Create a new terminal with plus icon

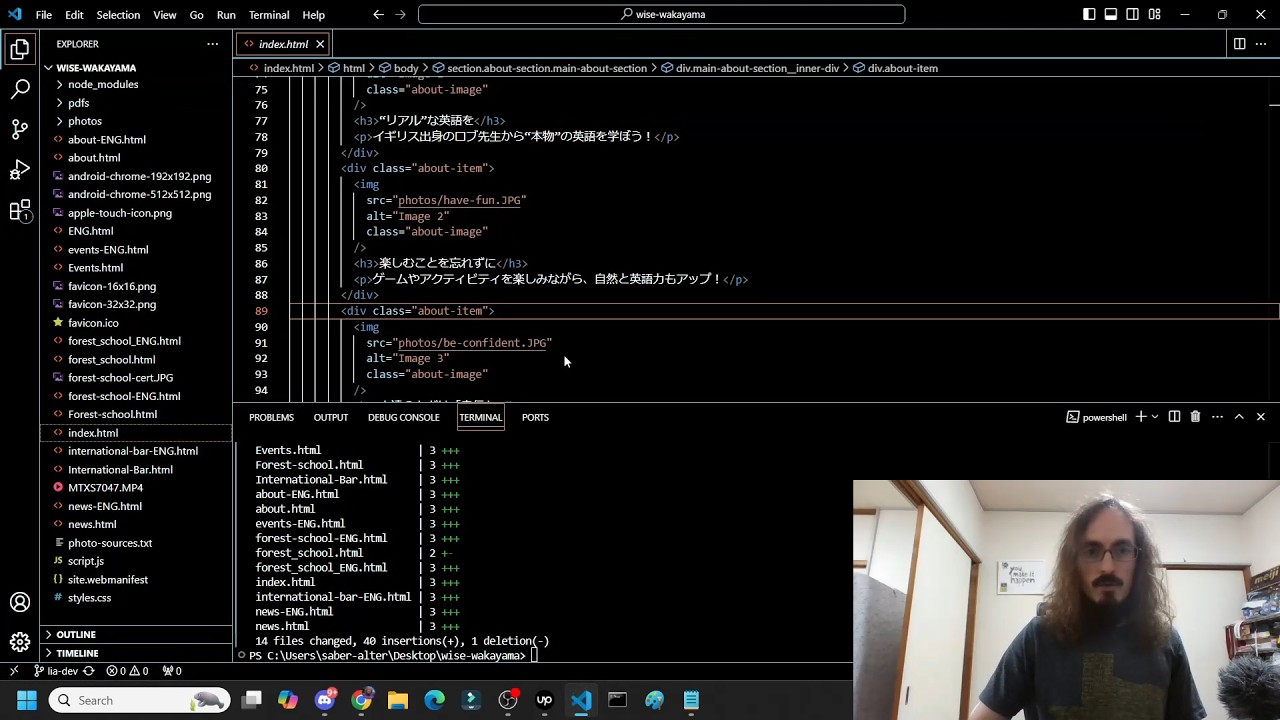click(1140, 417)
